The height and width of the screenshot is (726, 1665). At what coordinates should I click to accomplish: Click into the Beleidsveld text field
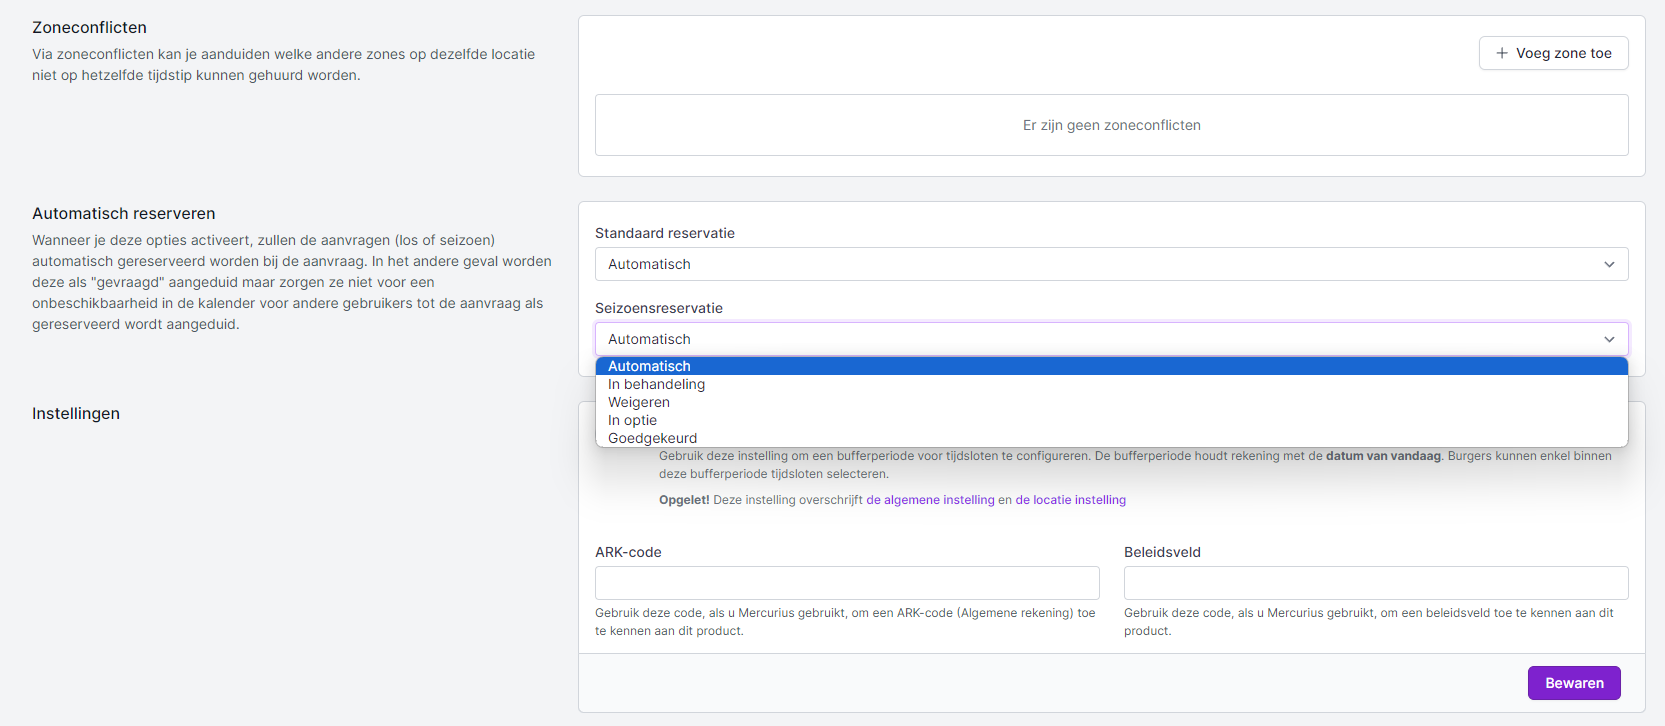(x=1375, y=583)
